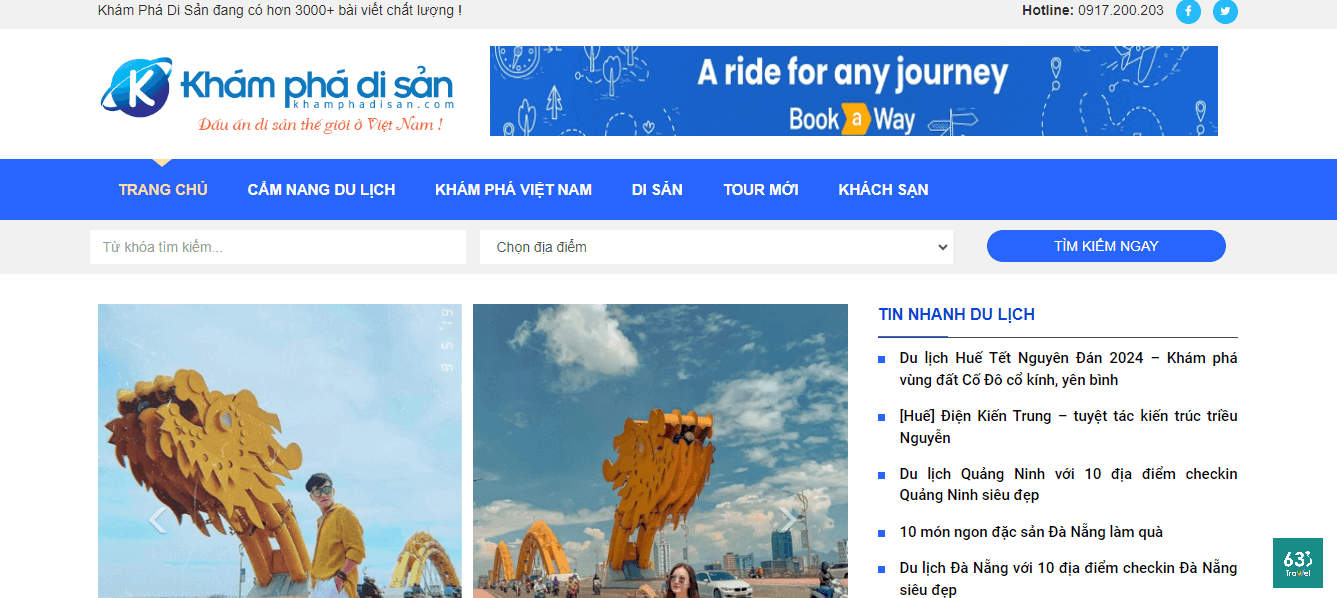This screenshot has width=1337, height=598.
Task: Open the Cẩm Nang Du Lịch menu
Action: [x=321, y=190]
